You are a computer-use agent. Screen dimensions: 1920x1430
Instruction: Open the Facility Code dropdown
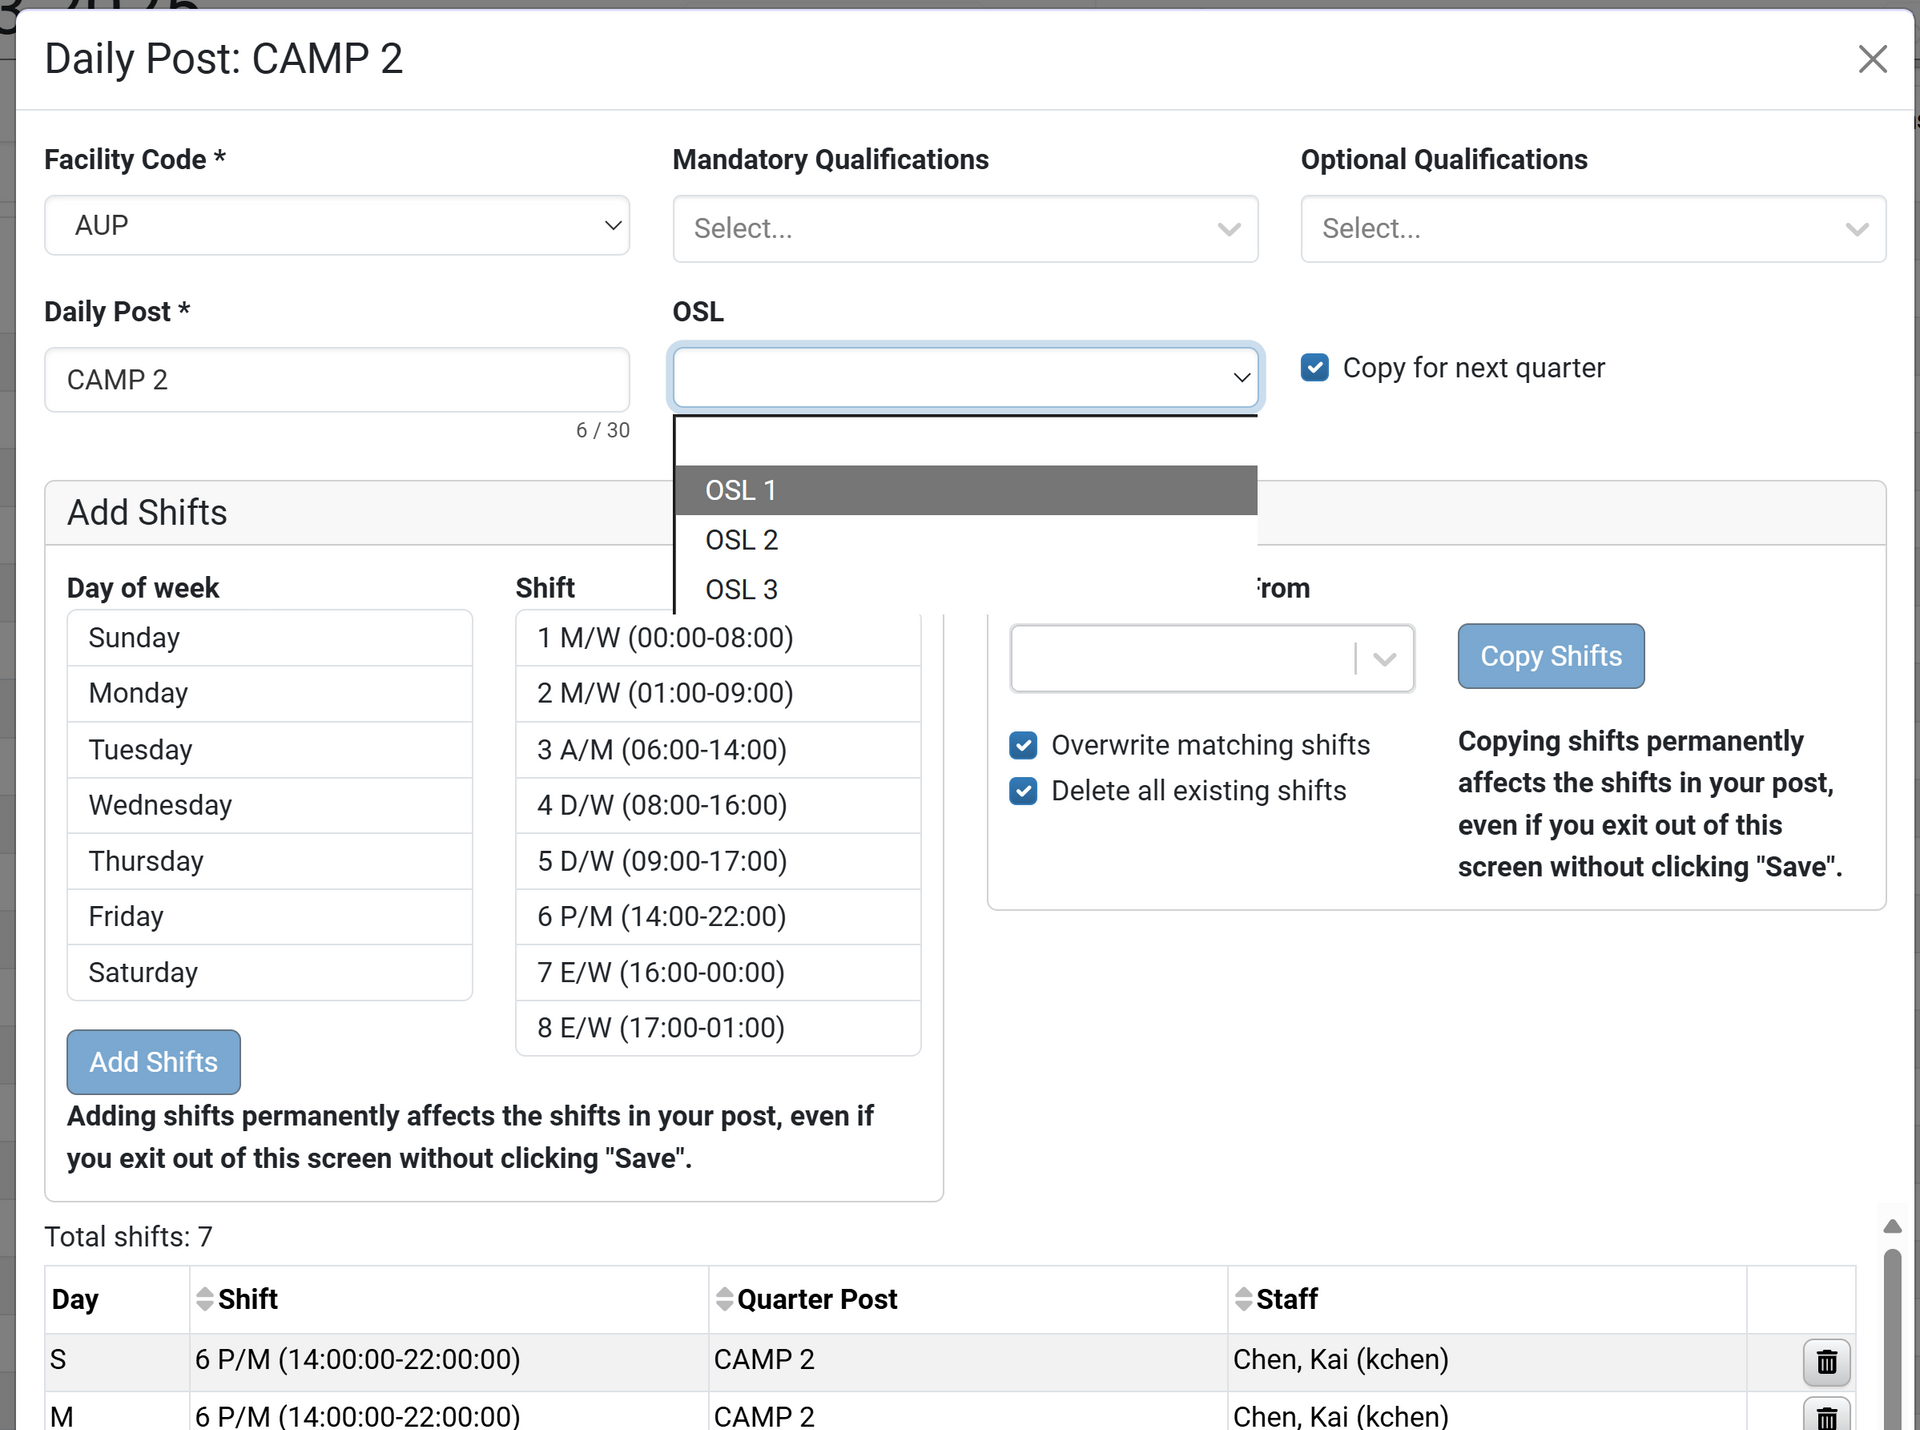(x=337, y=226)
